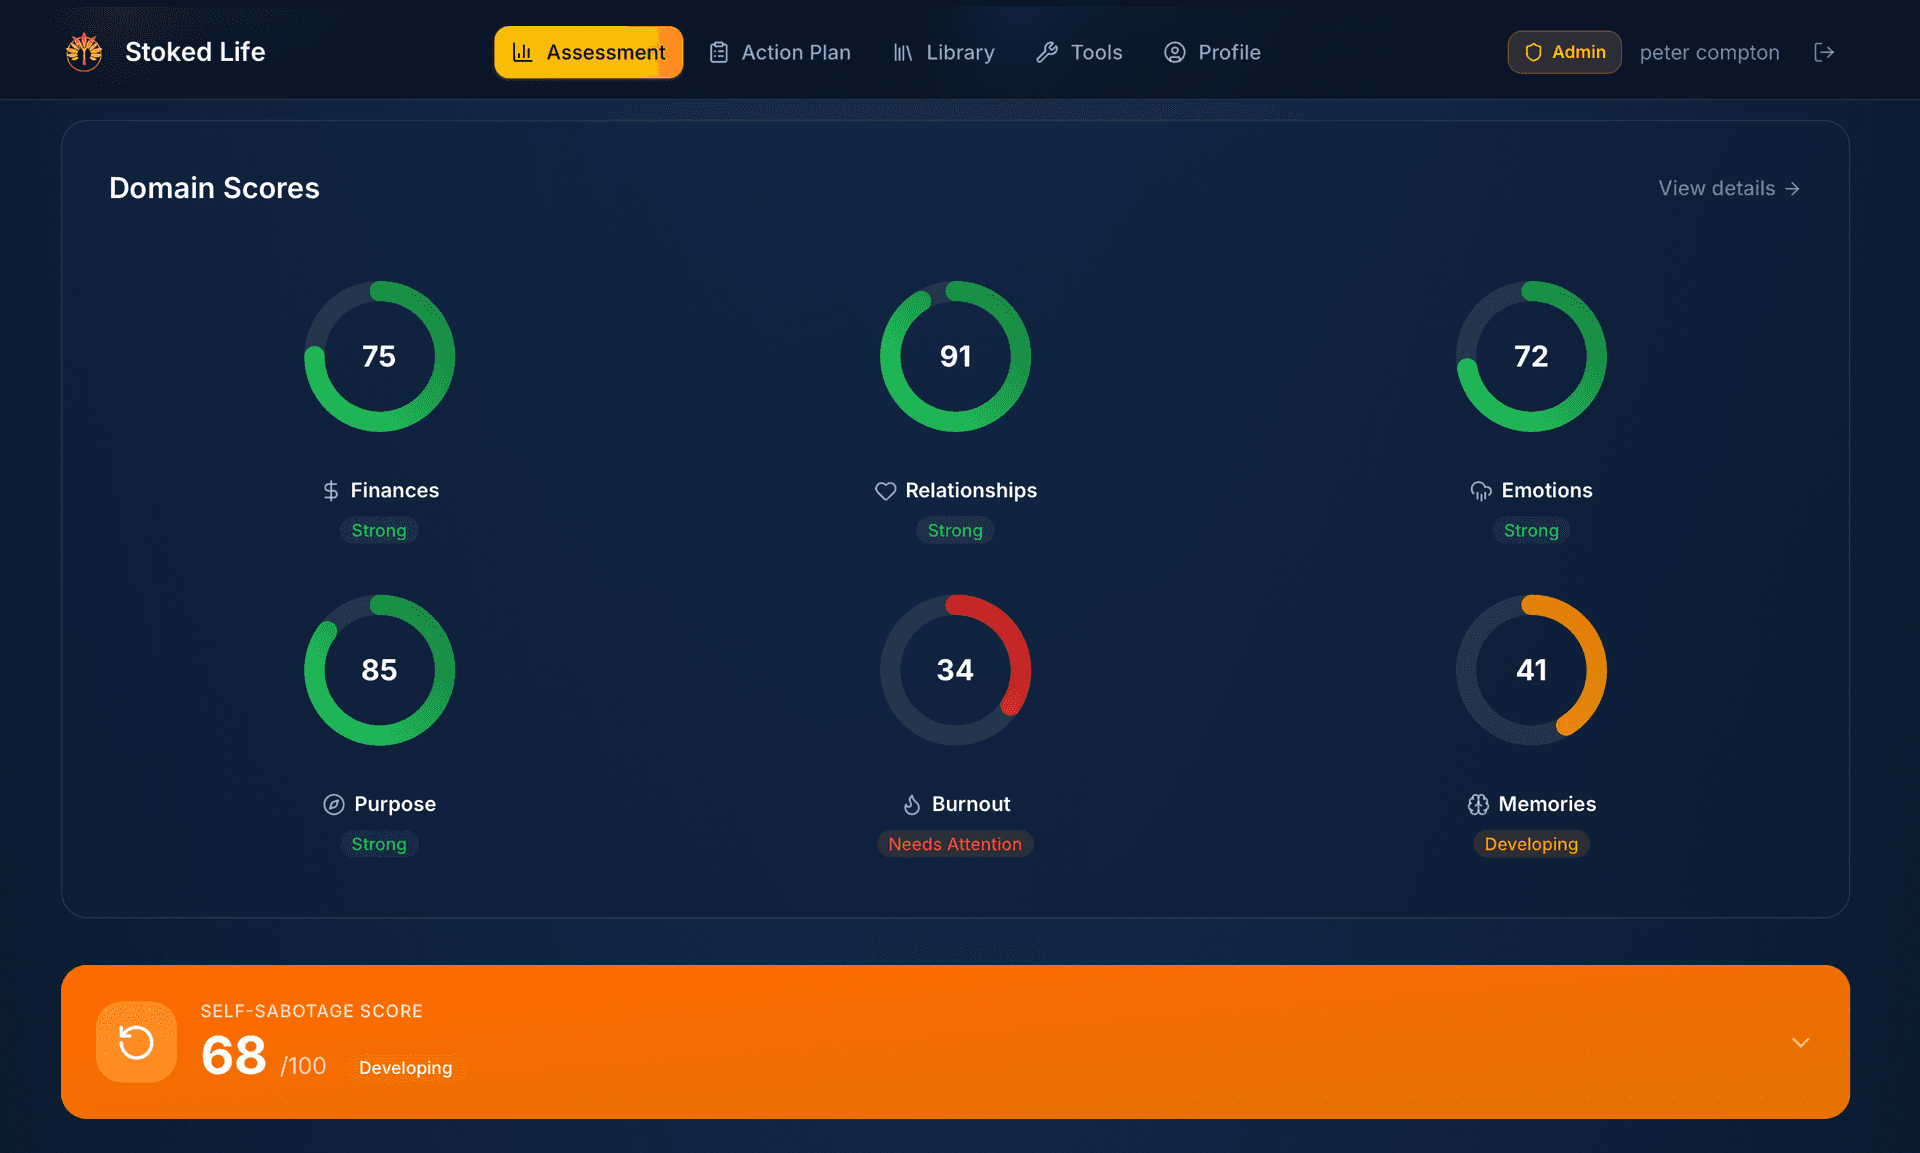Switch to the Action Plan tab
Image resolution: width=1920 pixels, height=1153 pixels.
click(x=779, y=52)
